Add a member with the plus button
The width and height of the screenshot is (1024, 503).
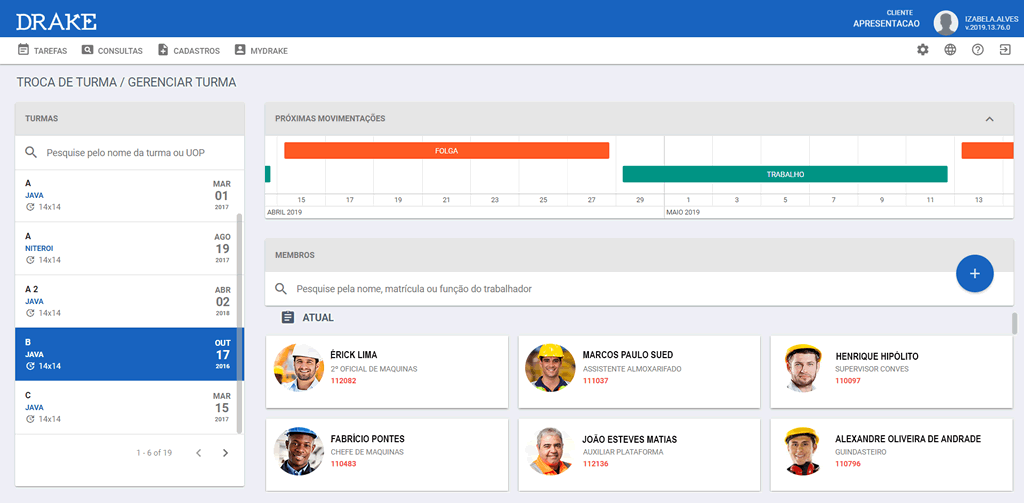point(974,273)
